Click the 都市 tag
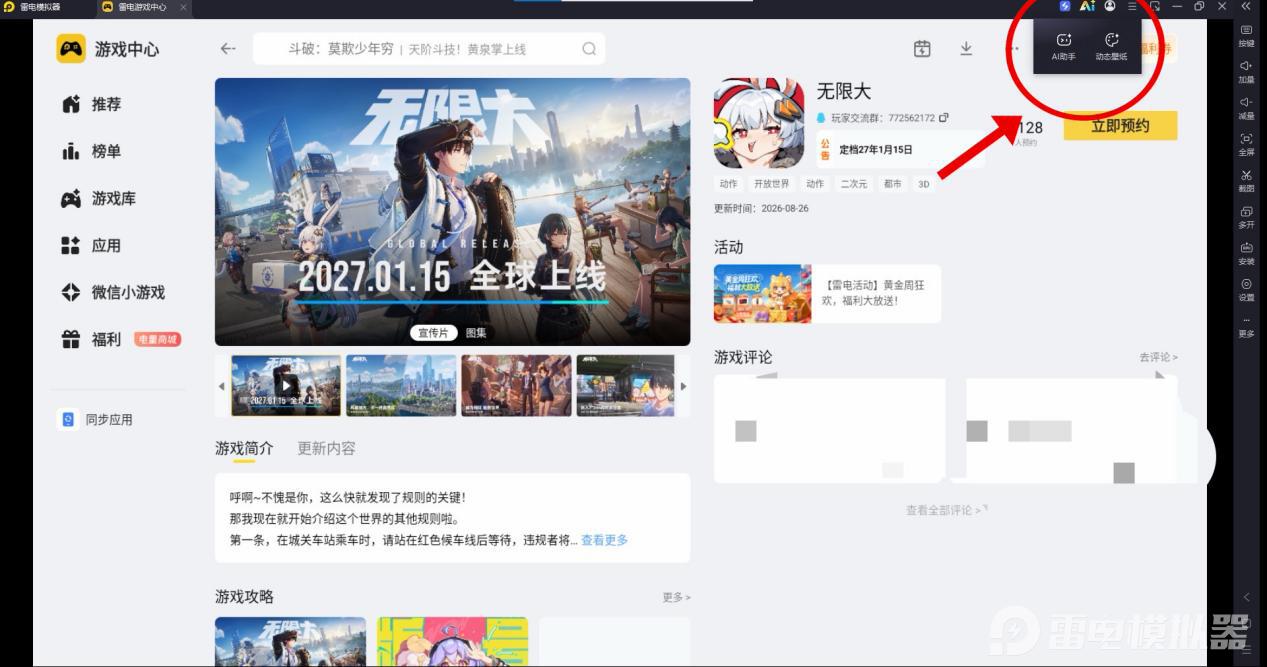Viewport: 1267px width, 667px height. pyautogui.click(x=892, y=184)
